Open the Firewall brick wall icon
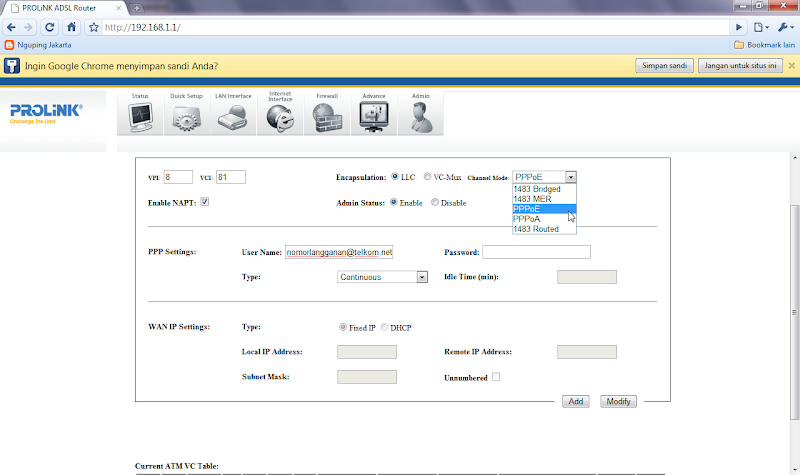This screenshot has width=800, height=475. point(327,118)
